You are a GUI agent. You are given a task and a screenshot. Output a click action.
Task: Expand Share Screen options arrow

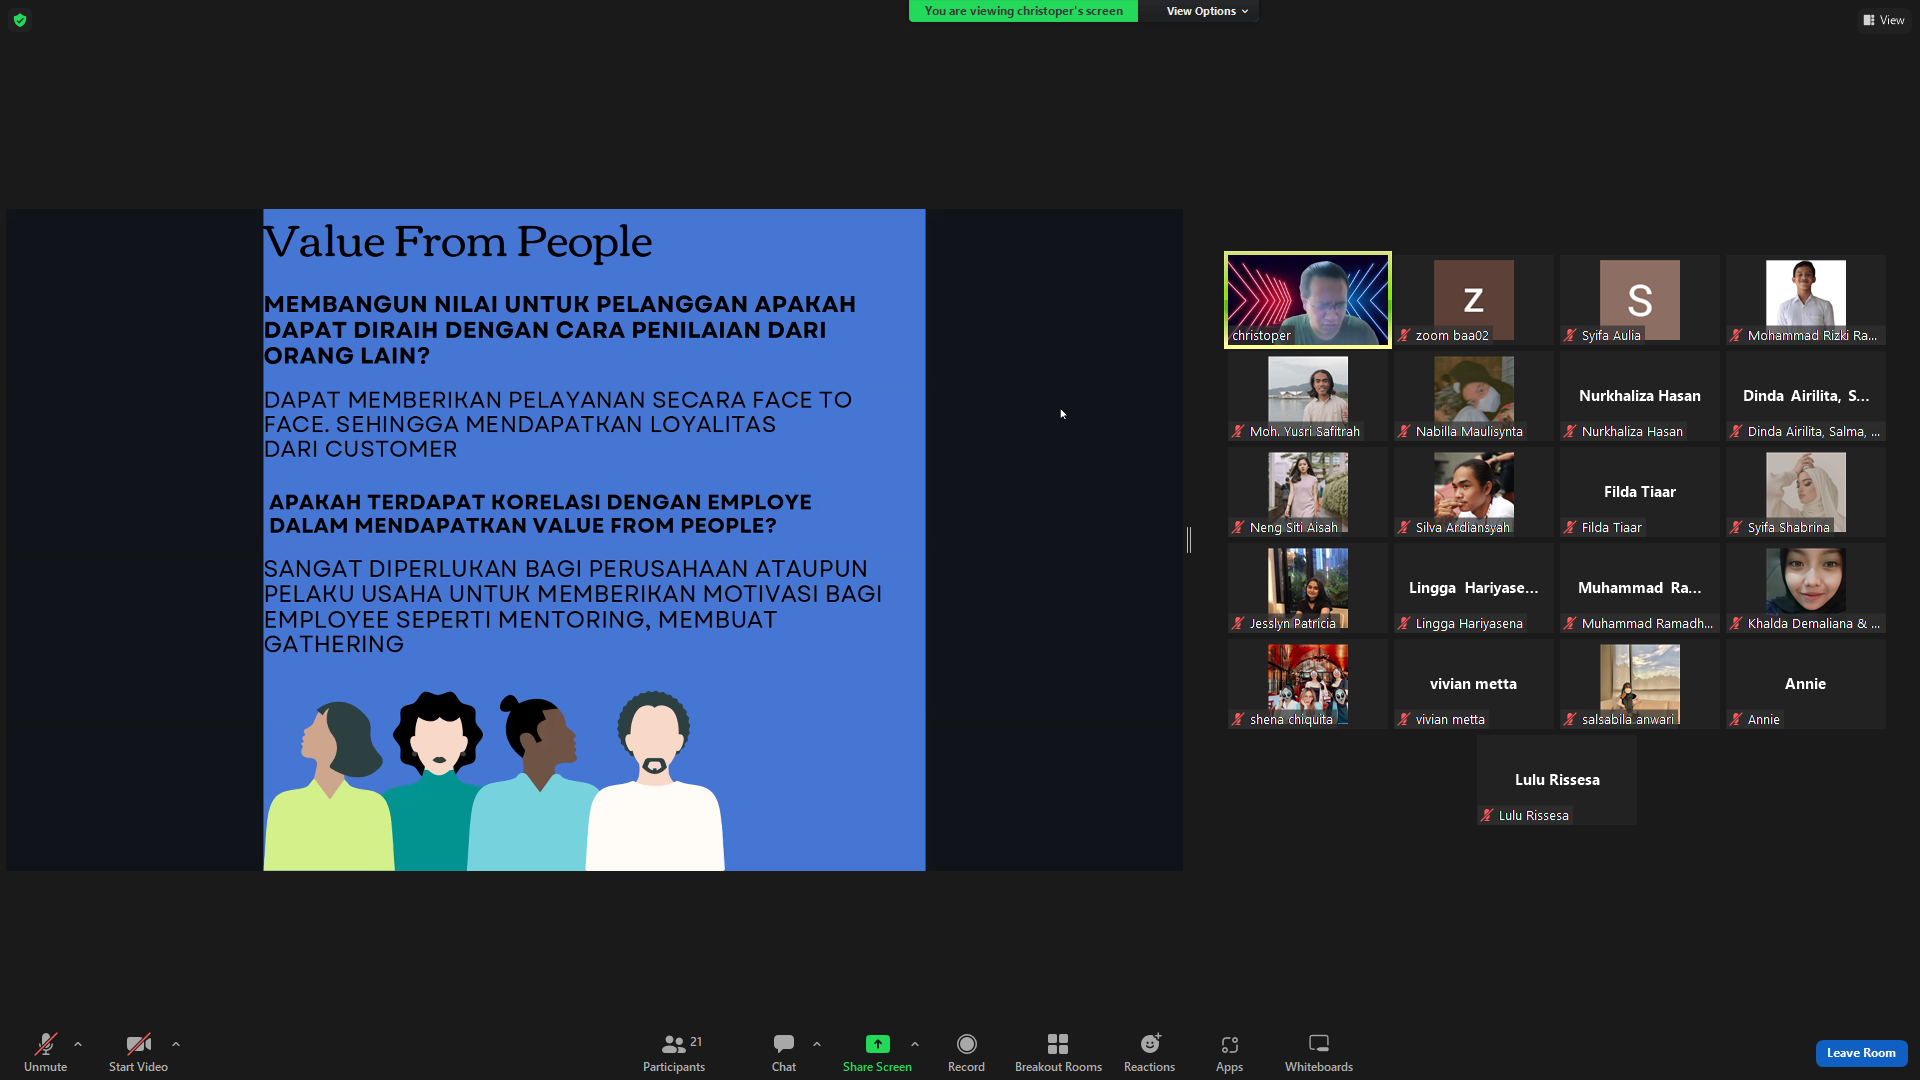(x=915, y=1044)
